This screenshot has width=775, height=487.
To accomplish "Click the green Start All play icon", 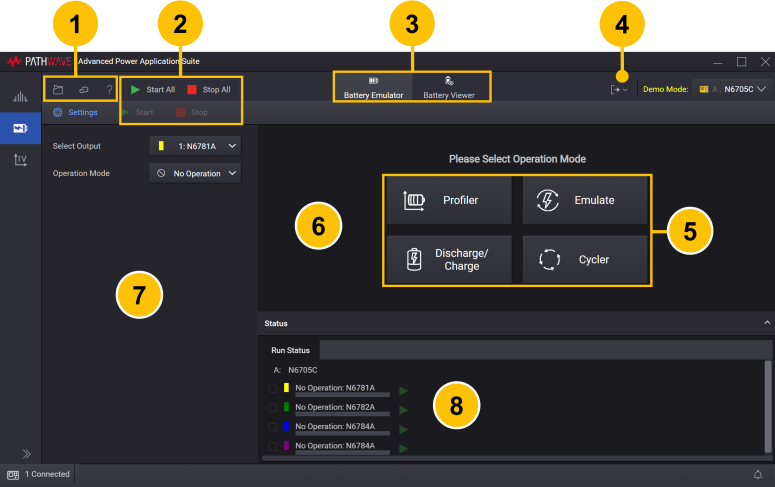I will pos(135,89).
